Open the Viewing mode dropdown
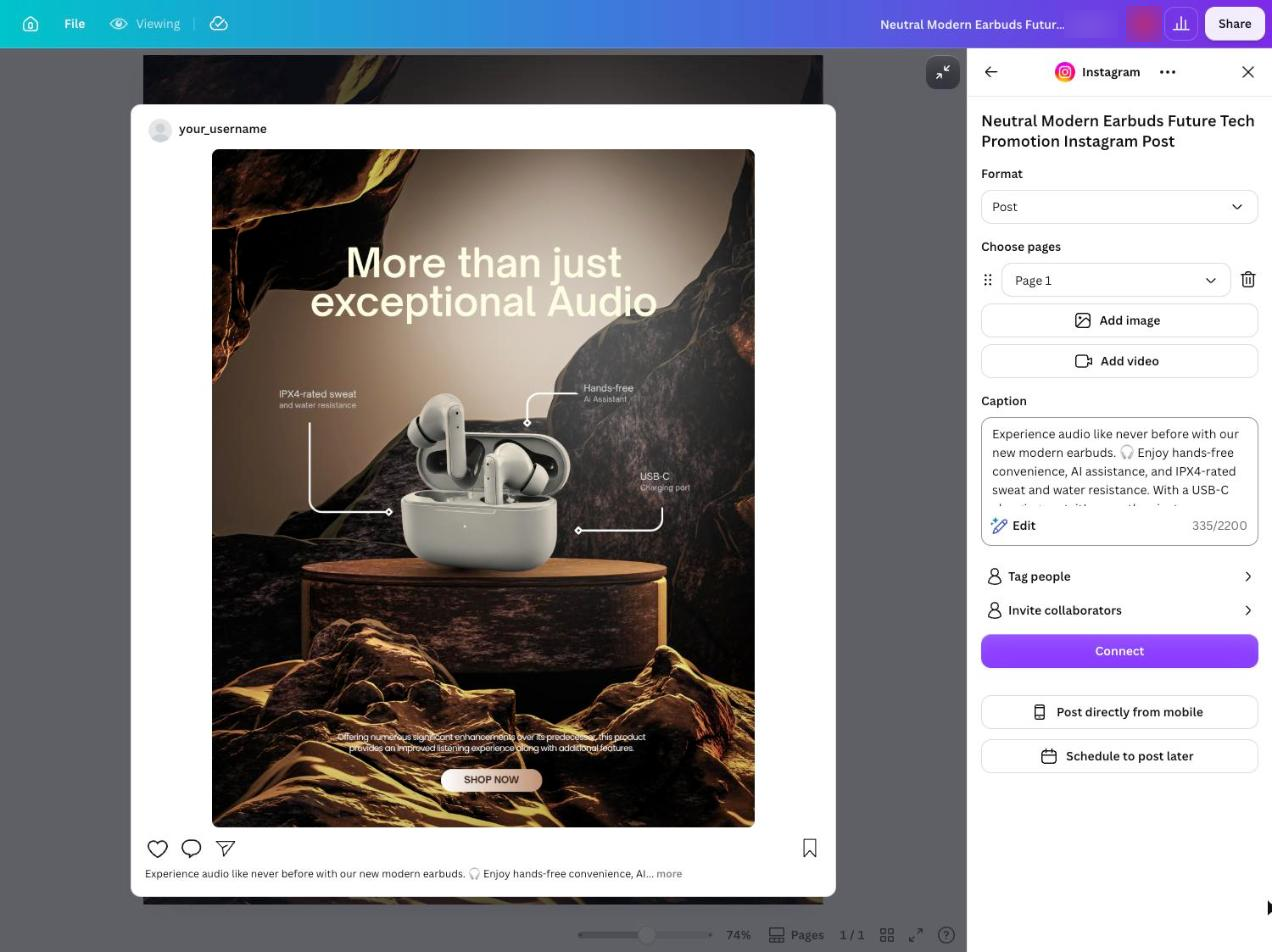The width and height of the screenshot is (1272, 952). coord(145,24)
